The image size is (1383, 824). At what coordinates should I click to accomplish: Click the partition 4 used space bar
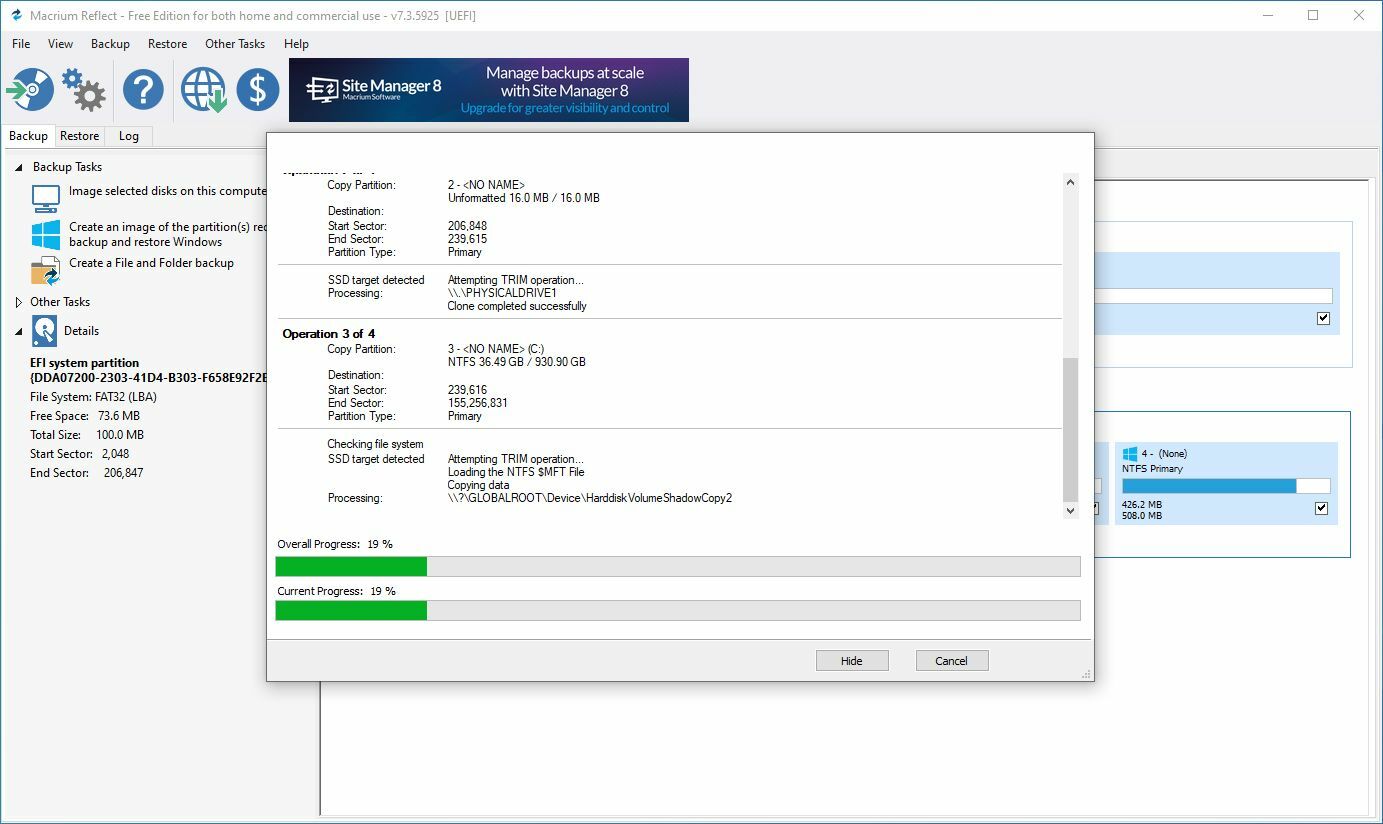(x=1226, y=486)
